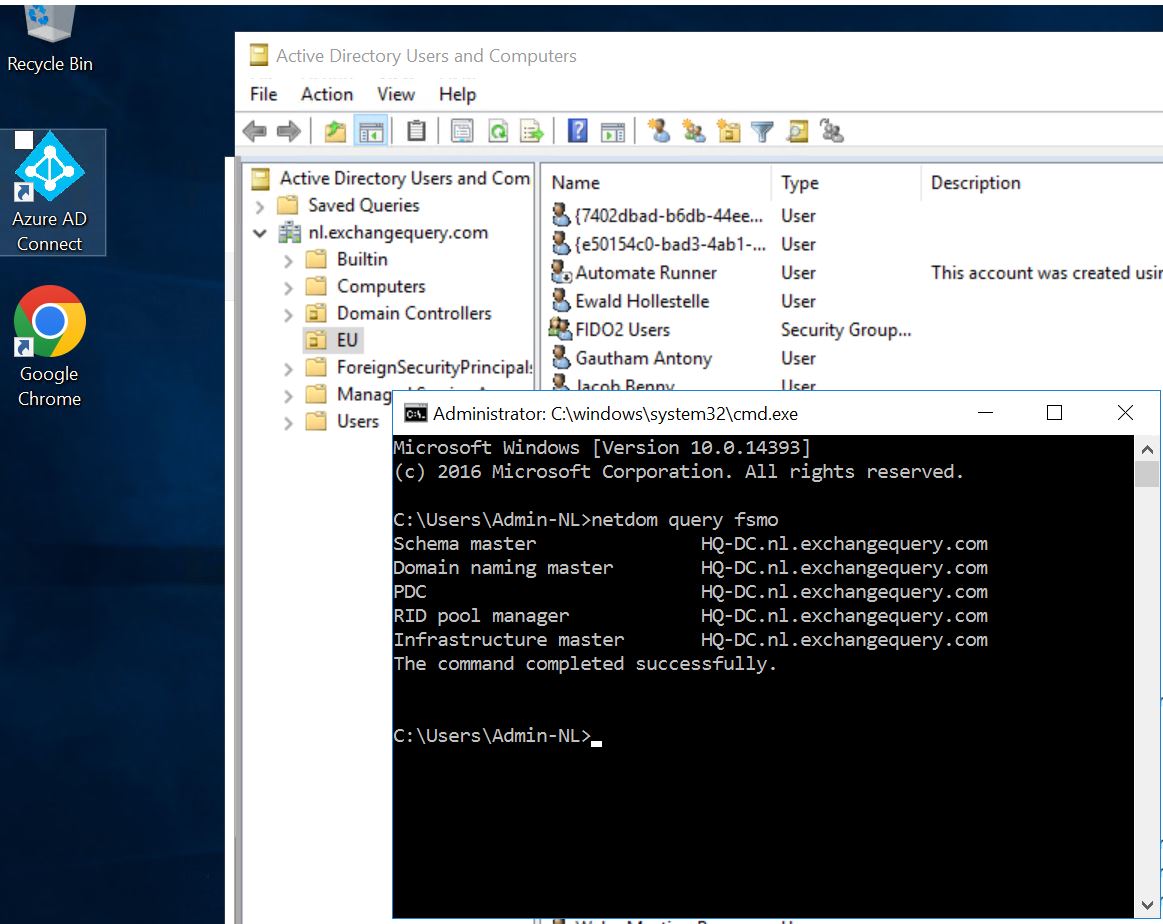Click the Export List toolbar icon
Screen dimensions: 1163x924
tap(531, 131)
